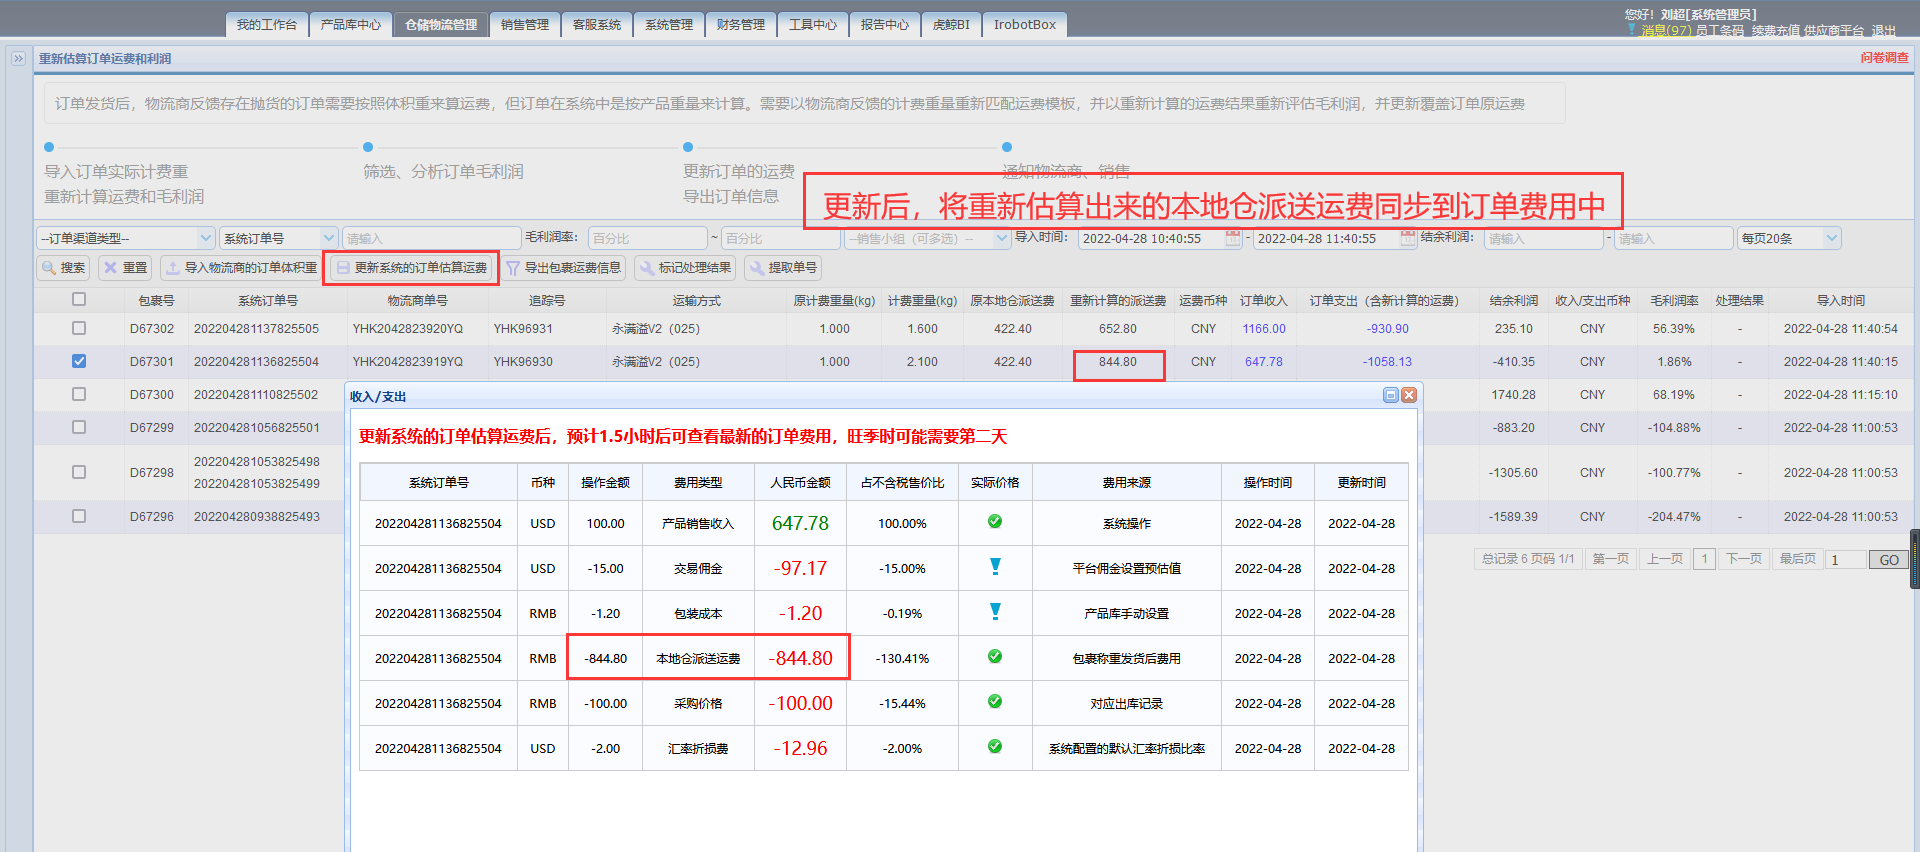Click 导出包裹运费信息 export button
This screenshot has height=852, width=1920.
tap(563, 268)
